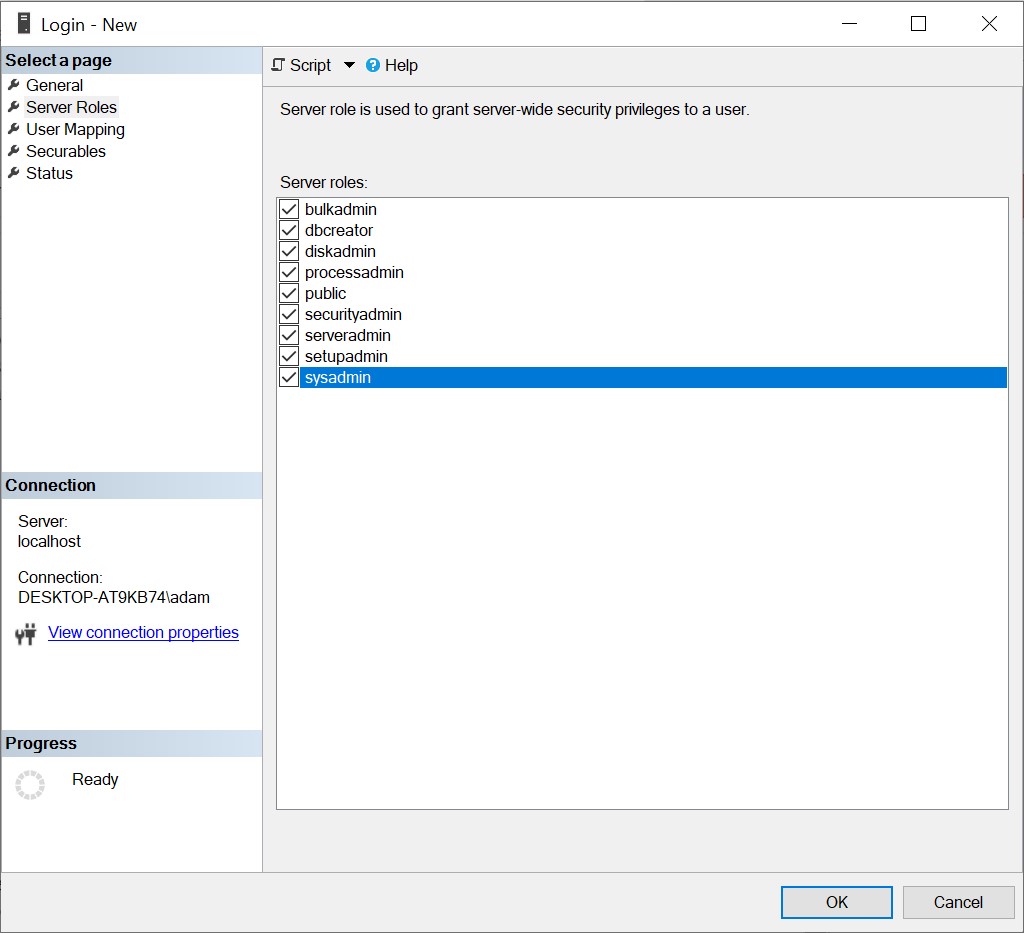Switch to the User Mapping page
The width and height of the screenshot is (1024, 933).
coord(74,129)
